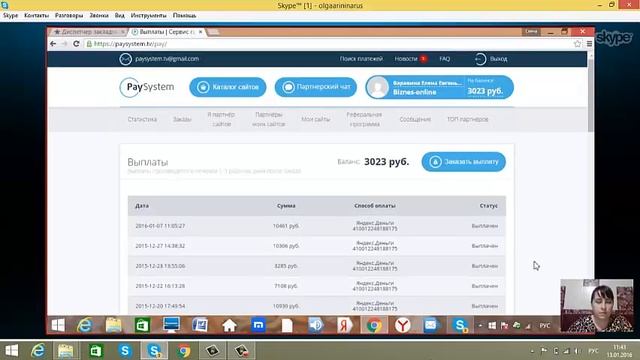Open the Контакты menu
This screenshot has height=360, width=640.
point(36,16)
